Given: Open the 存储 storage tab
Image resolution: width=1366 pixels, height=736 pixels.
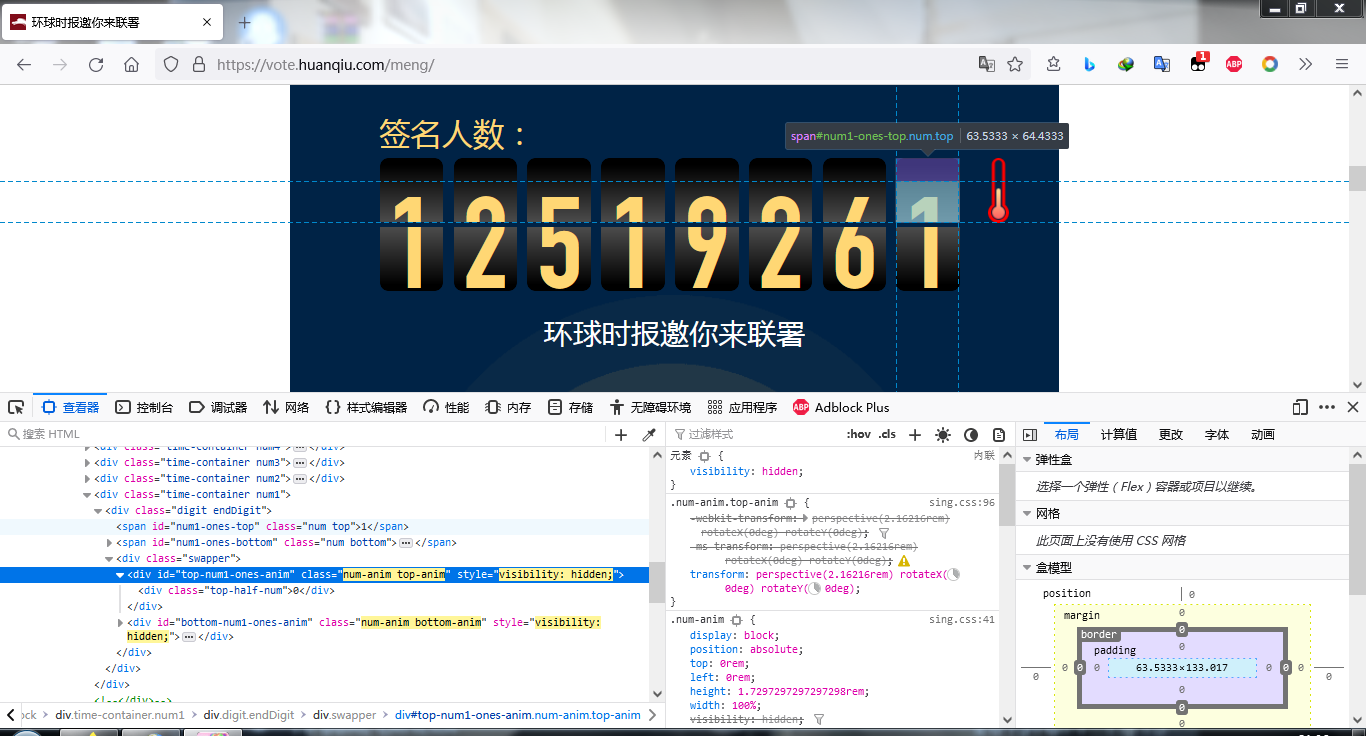Looking at the screenshot, I should pyautogui.click(x=570, y=407).
